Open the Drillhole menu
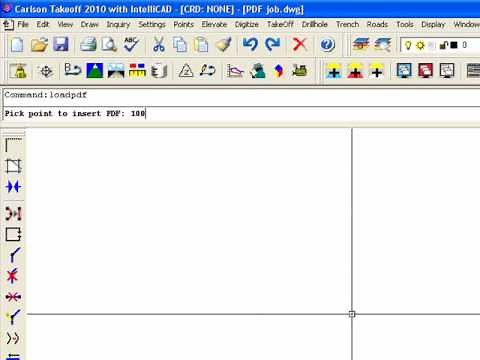Screen dimensions: 480x360 314,24
